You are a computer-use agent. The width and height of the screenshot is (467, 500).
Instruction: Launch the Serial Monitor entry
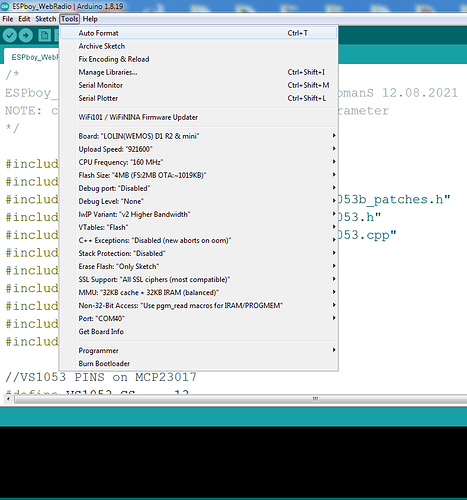(199, 85)
